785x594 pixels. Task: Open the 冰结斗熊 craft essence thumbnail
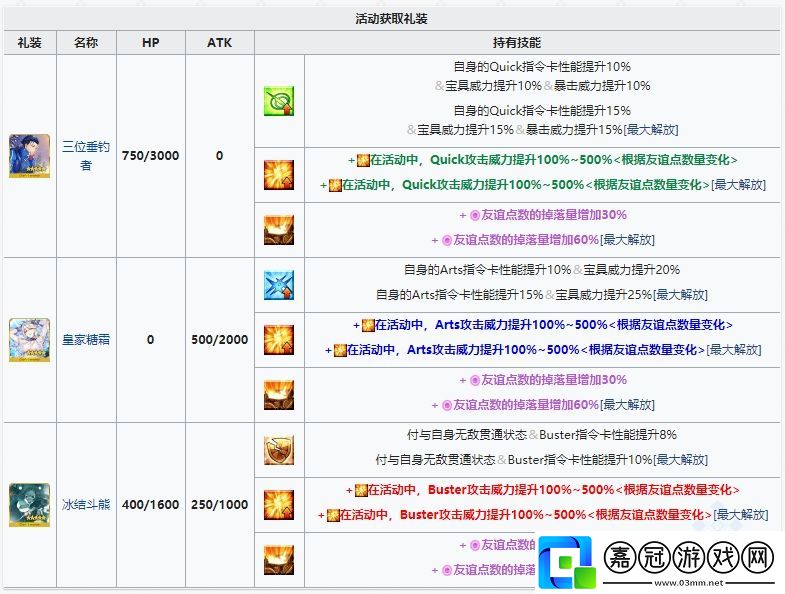[30, 505]
